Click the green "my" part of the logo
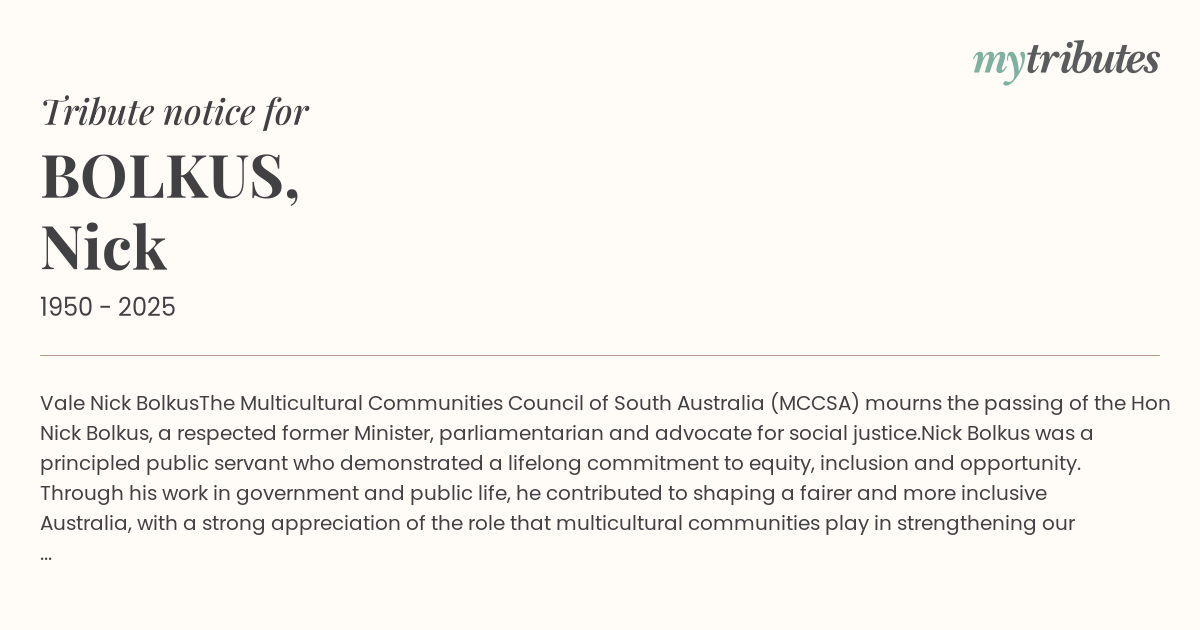The width and height of the screenshot is (1200, 630). (998, 62)
